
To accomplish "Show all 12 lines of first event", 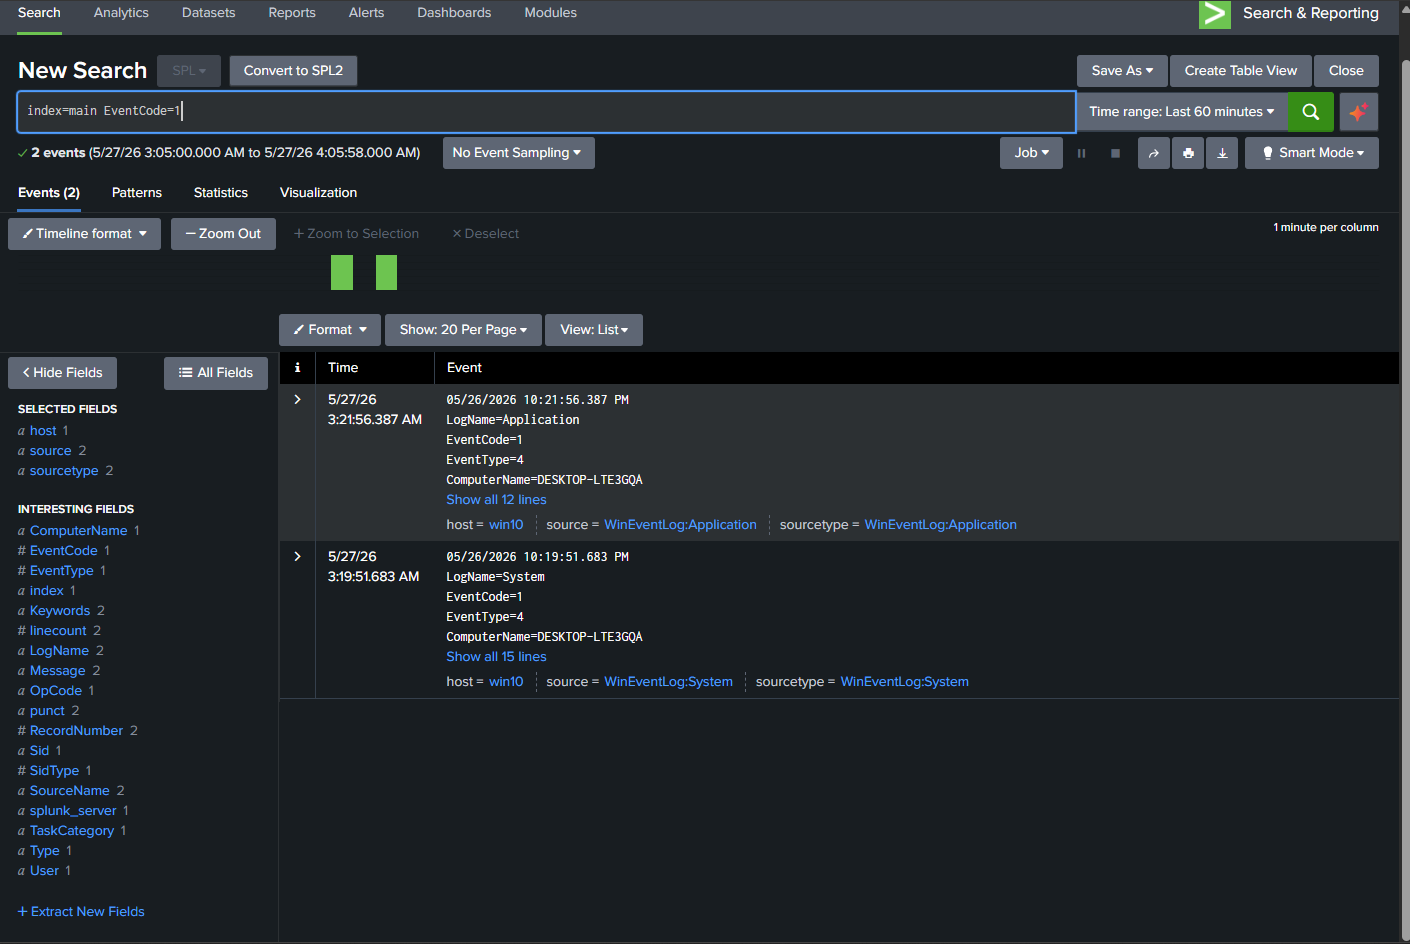I will 496,500.
